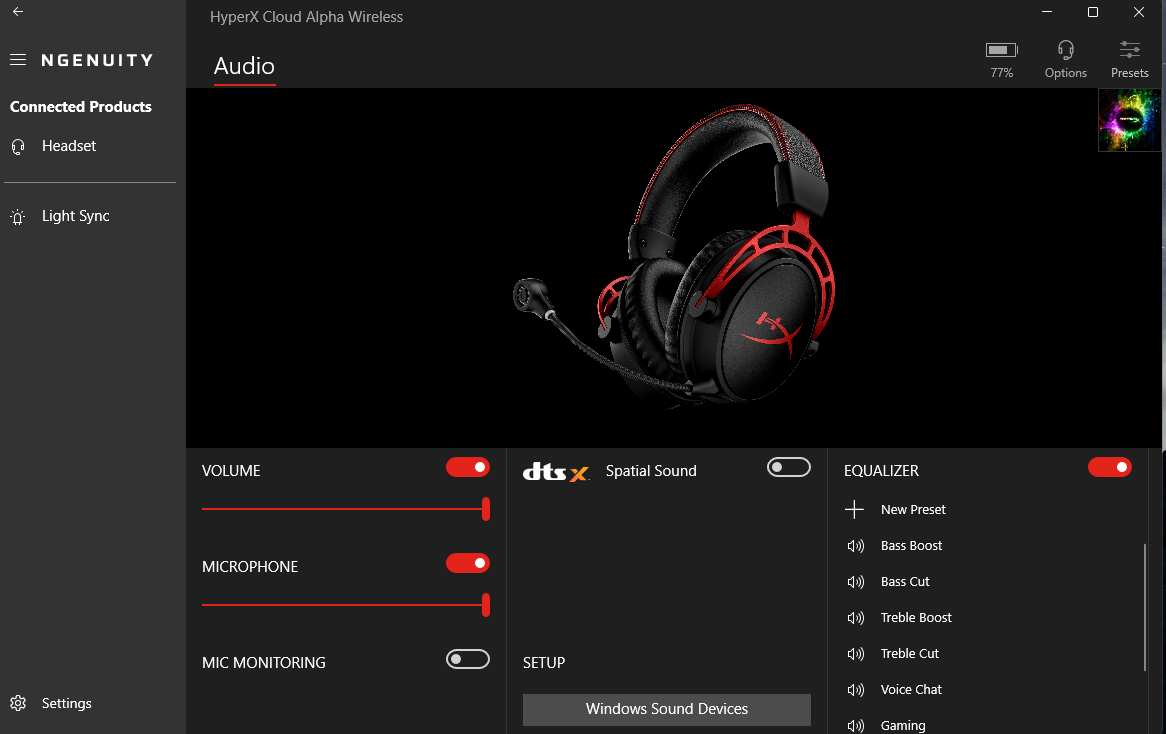The width and height of the screenshot is (1166, 734).
Task: Open headset Options icon
Action: 1066,50
